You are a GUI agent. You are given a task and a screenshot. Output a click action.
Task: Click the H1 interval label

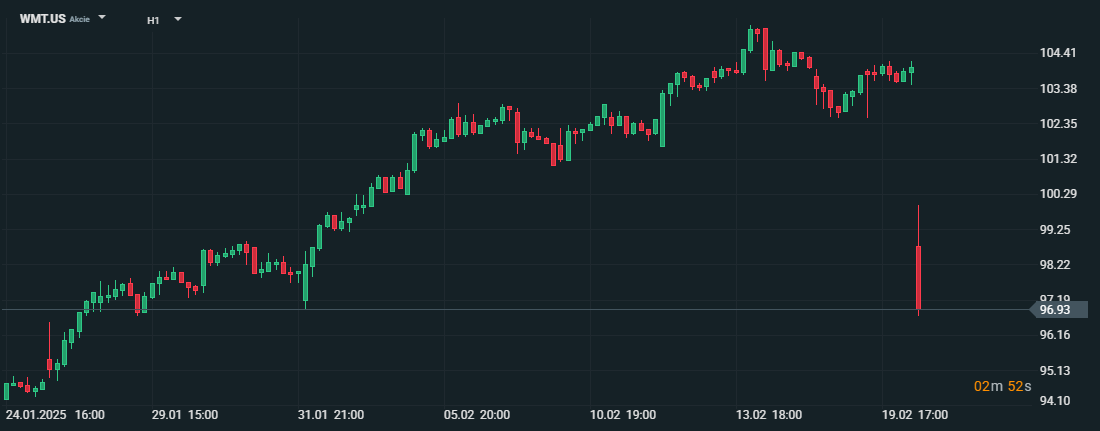point(153,20)
